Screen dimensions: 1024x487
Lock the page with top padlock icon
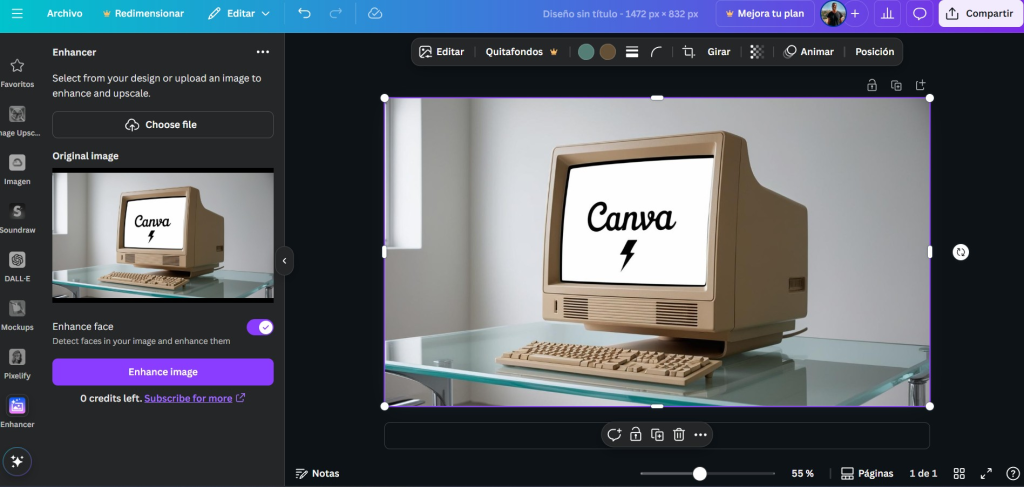(x=872, y=86)
